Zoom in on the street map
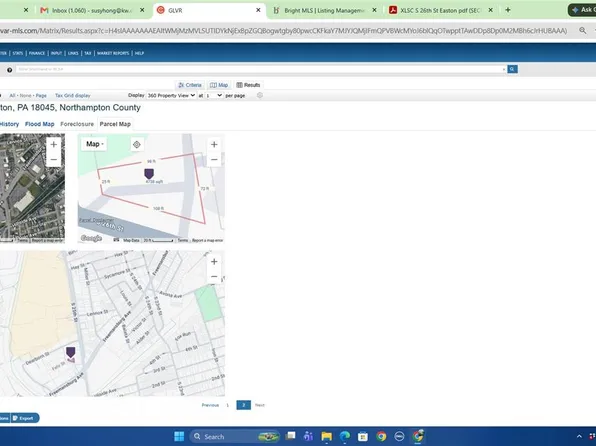The image size is (596, 446). pos(214,262)
